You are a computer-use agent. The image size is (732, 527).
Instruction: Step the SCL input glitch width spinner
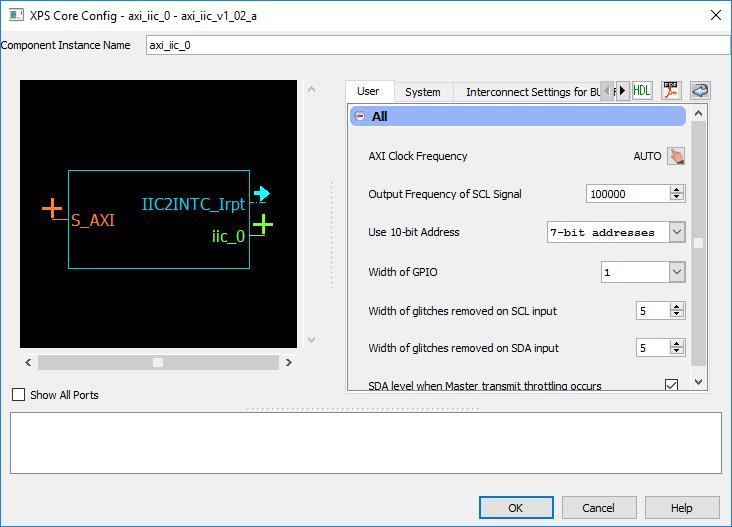pos(676,310)
